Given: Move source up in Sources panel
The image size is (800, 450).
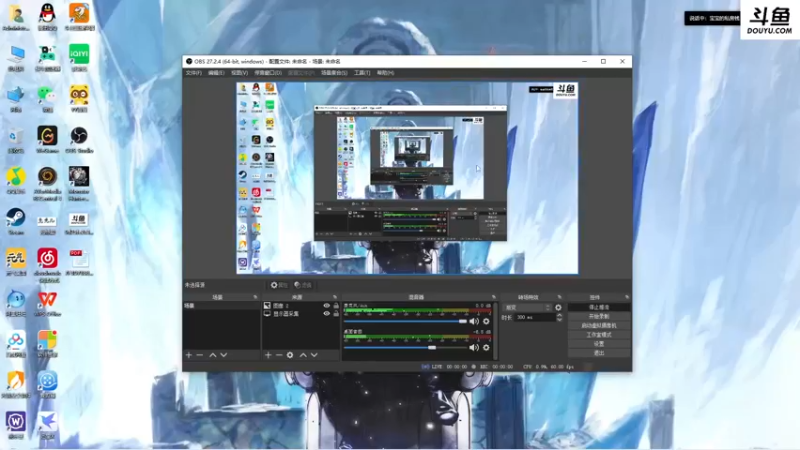Looking at the screenshot, I should pos(303,355).
